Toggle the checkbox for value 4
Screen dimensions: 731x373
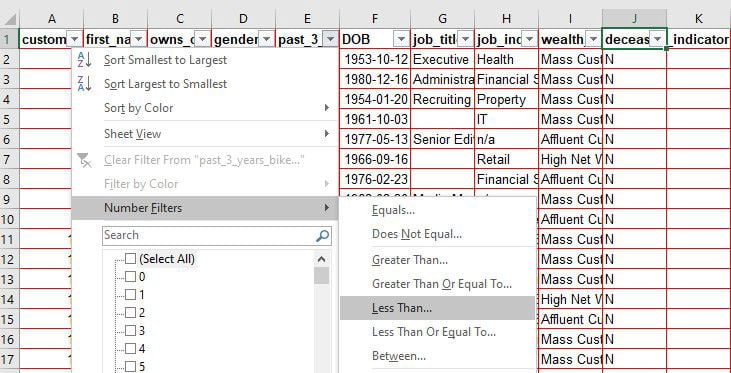pyautogui.click(x=131, y=349)
